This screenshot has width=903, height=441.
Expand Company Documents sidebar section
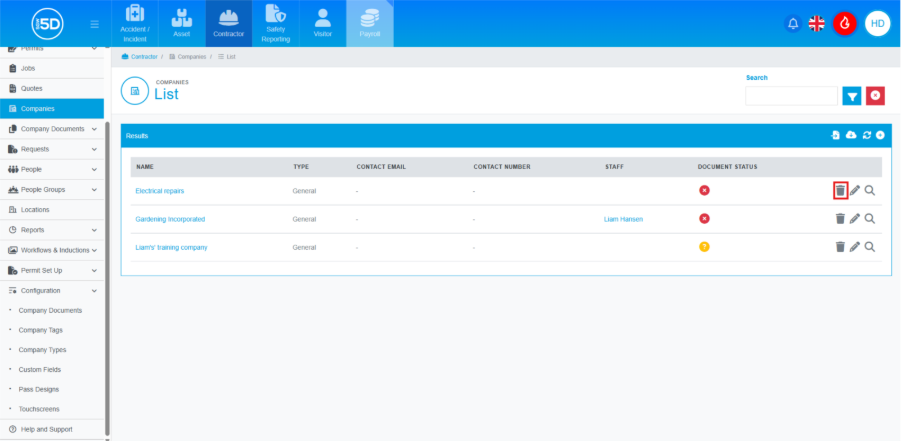tap(94, 129)
